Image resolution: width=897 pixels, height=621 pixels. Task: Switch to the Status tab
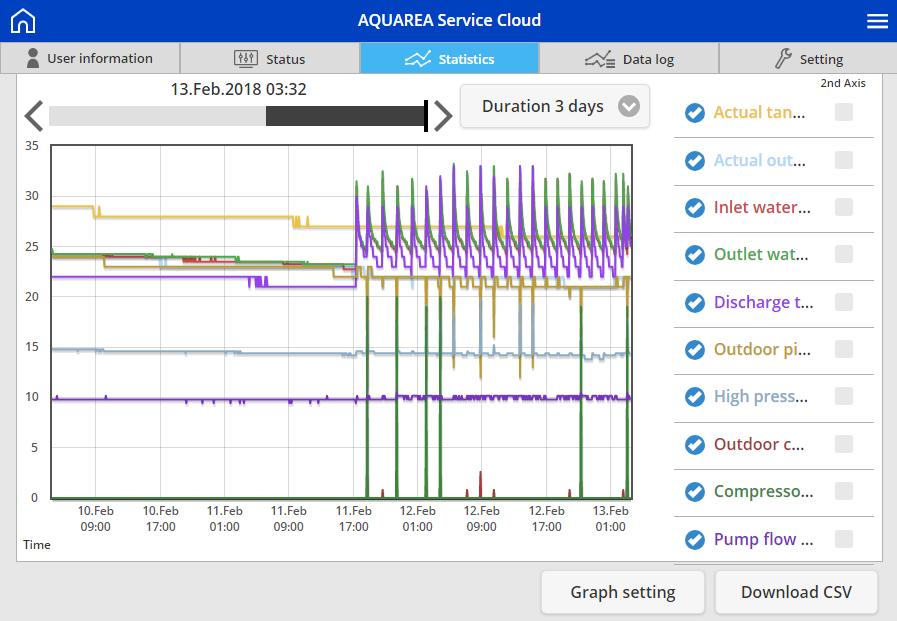tap(269, 58)
